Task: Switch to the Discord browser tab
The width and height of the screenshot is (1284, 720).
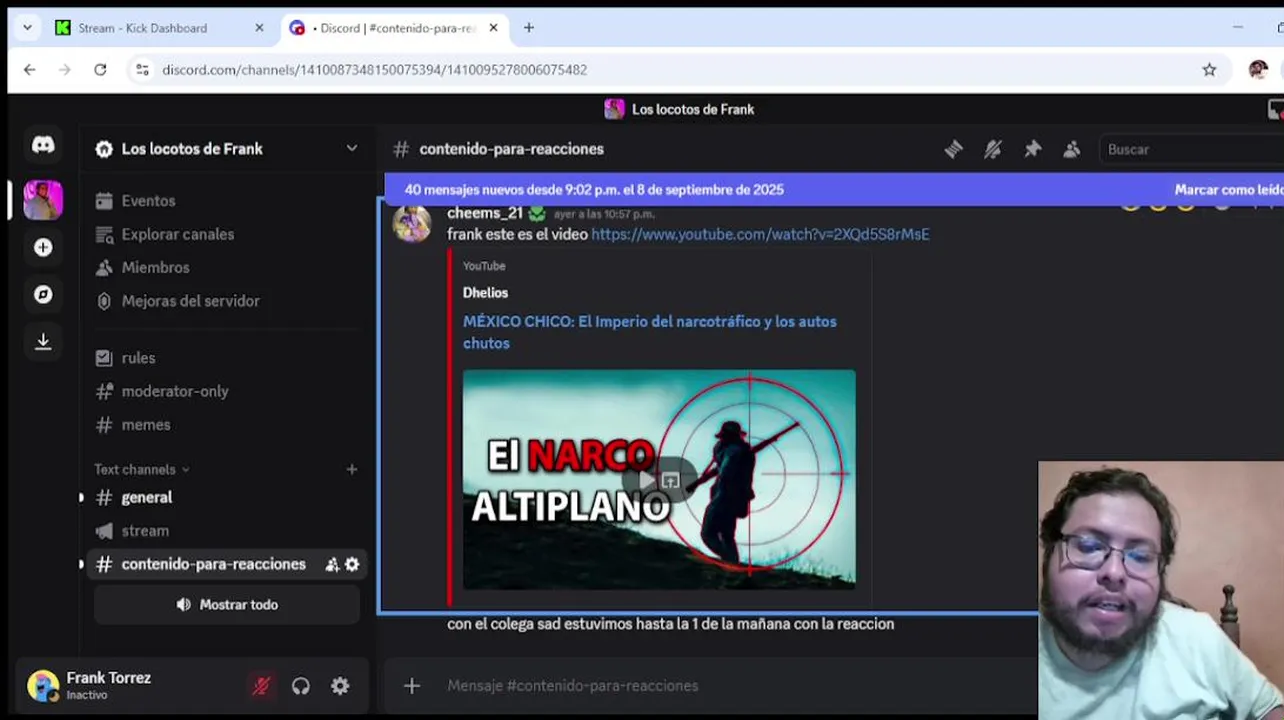Action: click(x=394, y=28)
